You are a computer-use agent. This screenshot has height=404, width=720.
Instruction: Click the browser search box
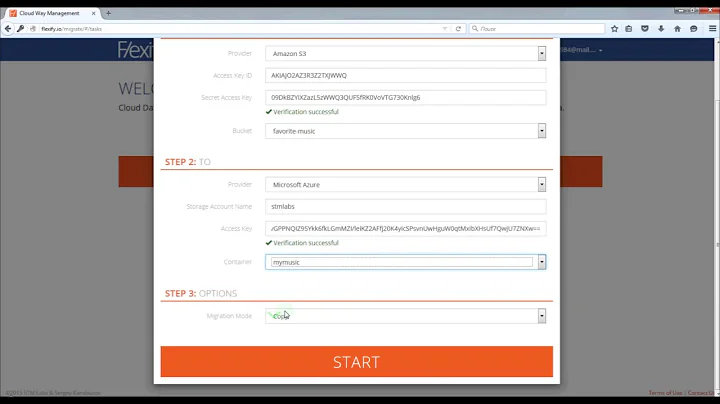tap(537, 28)
